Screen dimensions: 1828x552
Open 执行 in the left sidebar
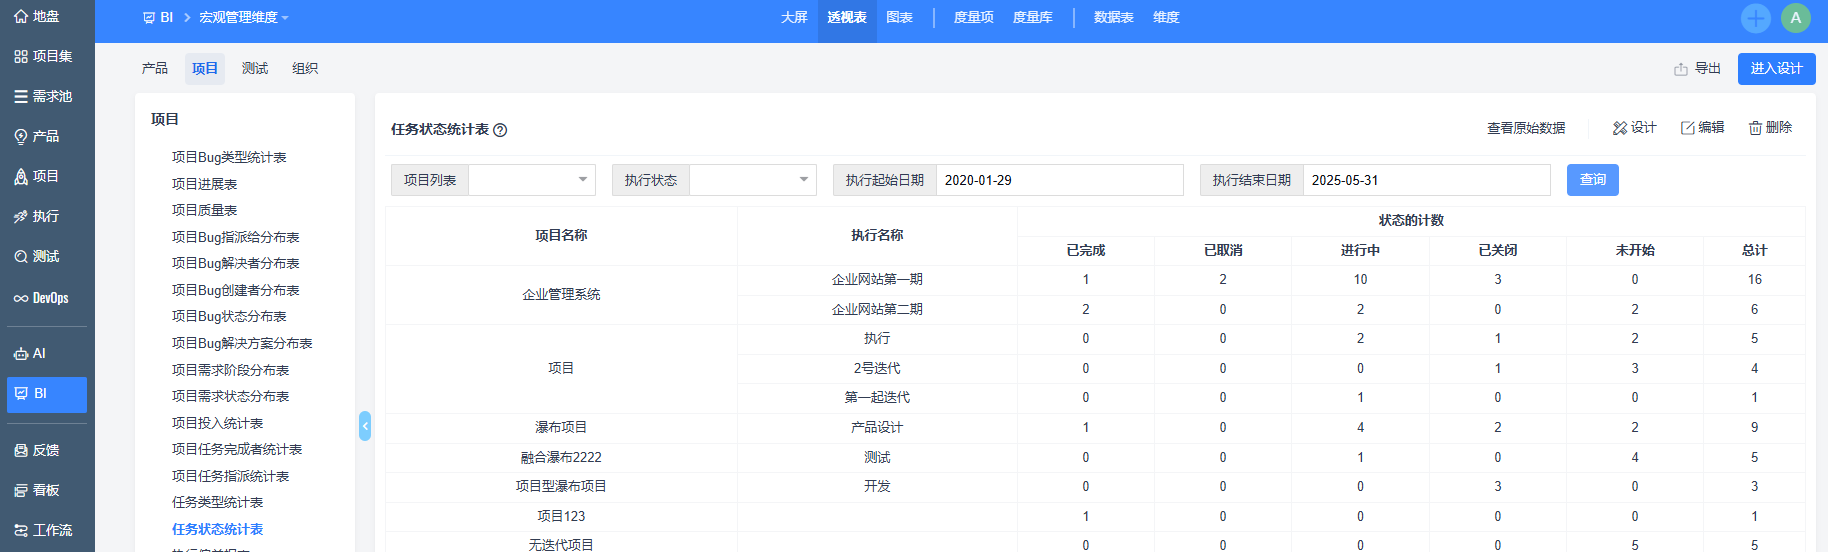click(x=37, y=216)
